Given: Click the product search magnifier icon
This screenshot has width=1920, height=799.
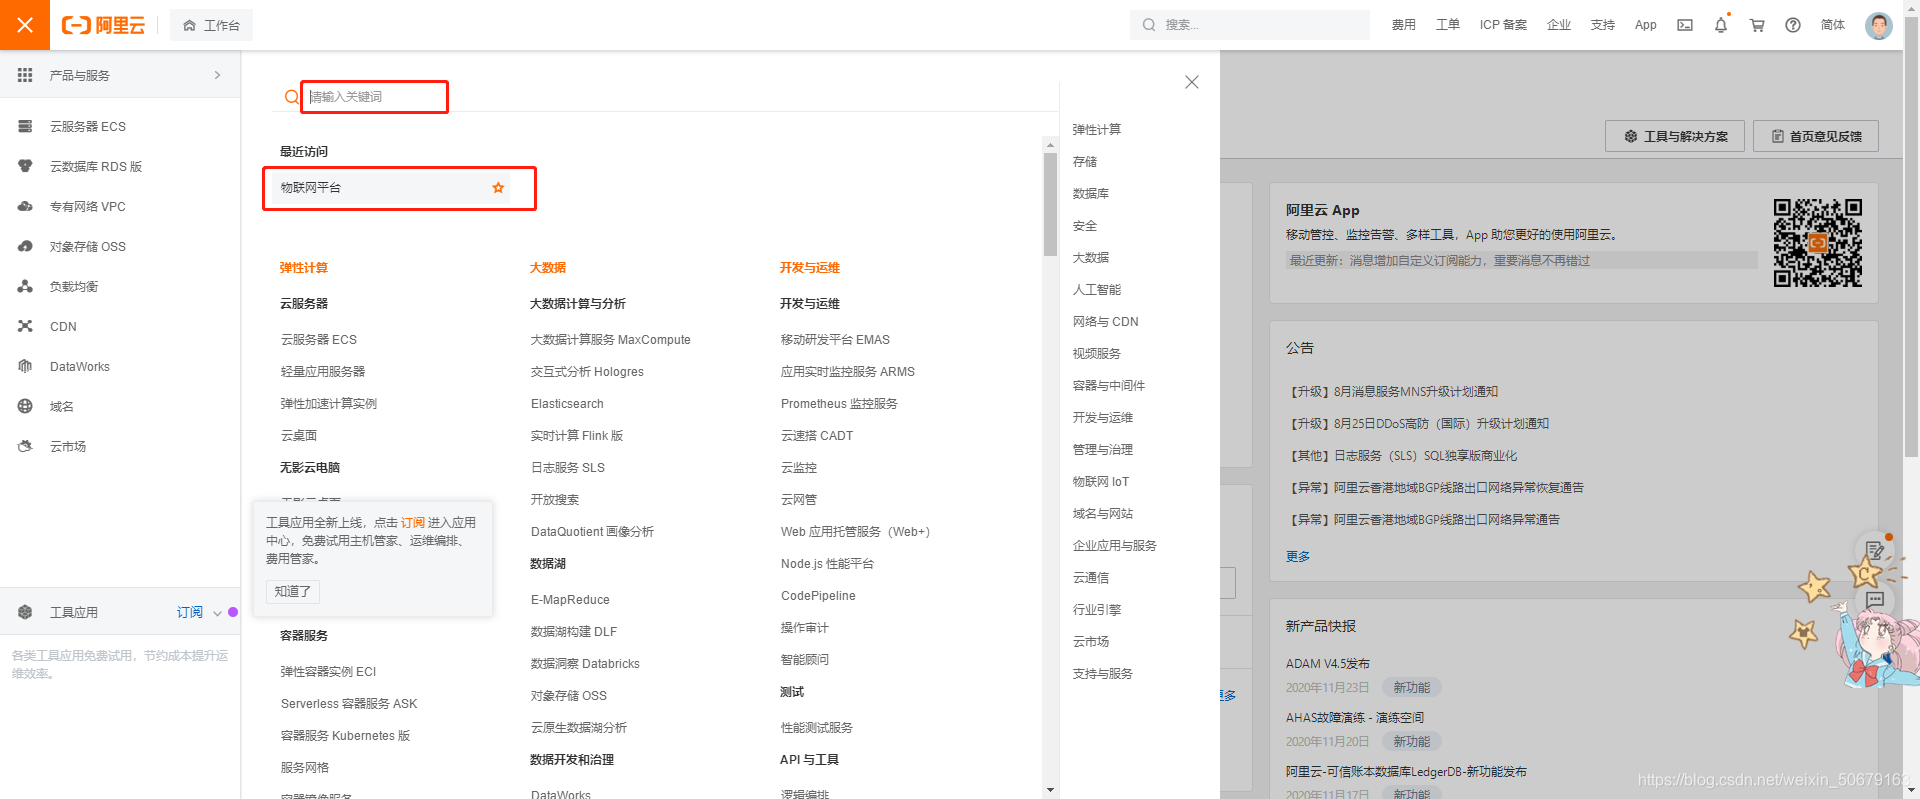Looking at the screenshot, I should click(291, 97).
